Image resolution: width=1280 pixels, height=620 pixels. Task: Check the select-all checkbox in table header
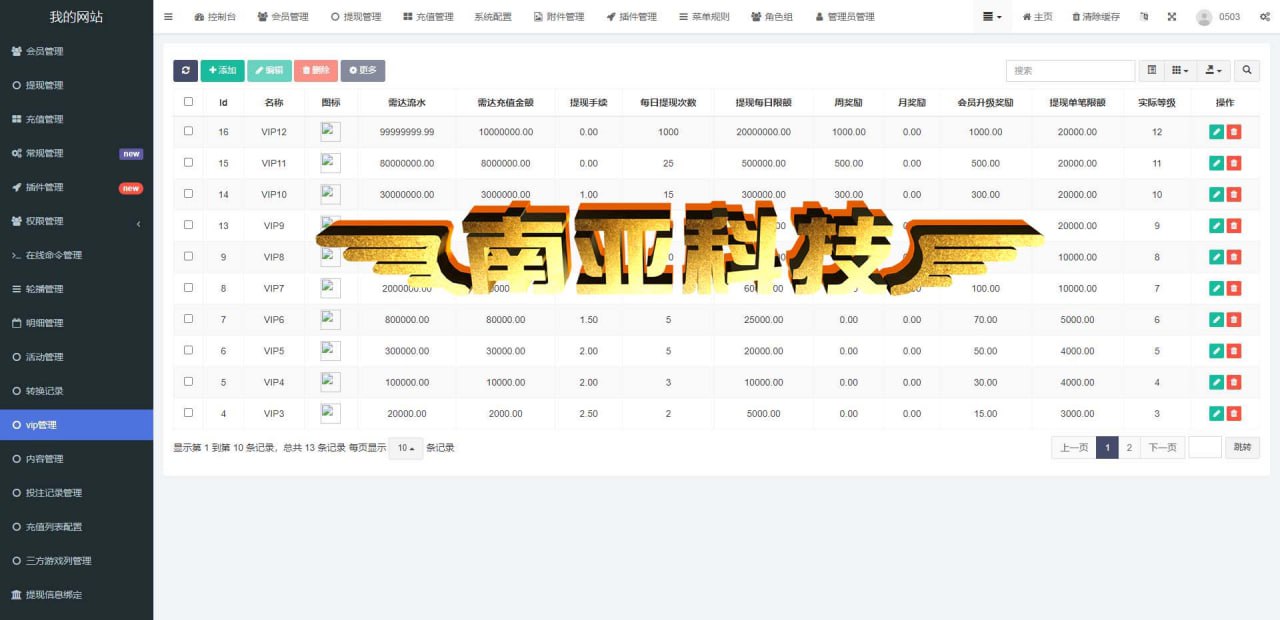(188, 102)
